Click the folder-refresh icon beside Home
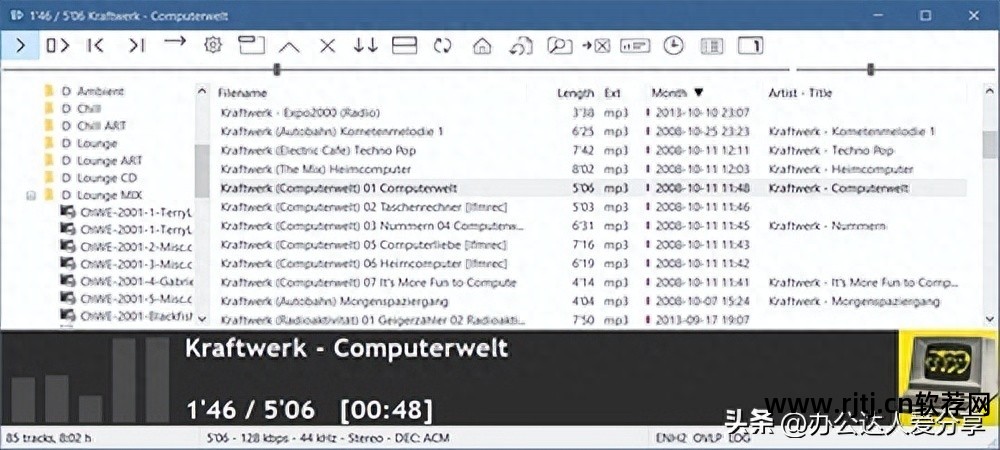Image resolution: width=1000 pixels, height=450 pixels. (x=520, y=45)
